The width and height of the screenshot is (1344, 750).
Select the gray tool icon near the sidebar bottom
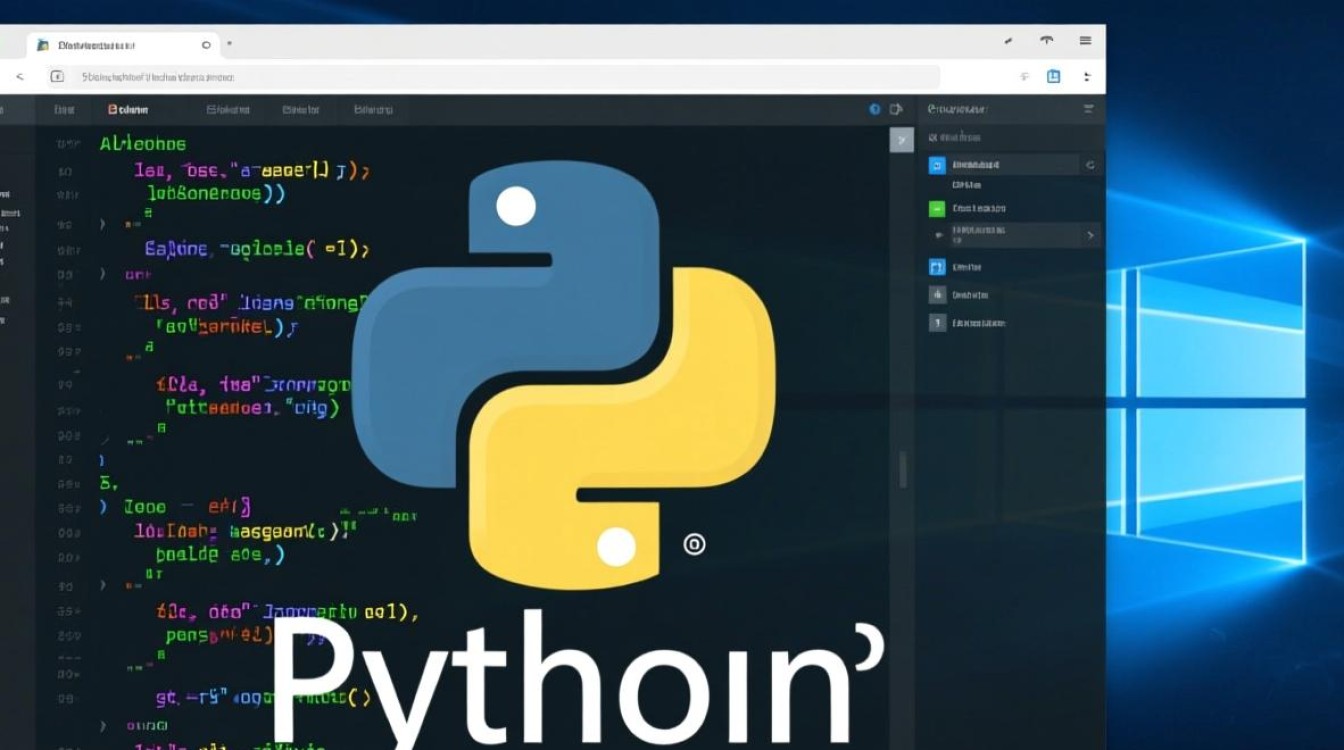940,296
